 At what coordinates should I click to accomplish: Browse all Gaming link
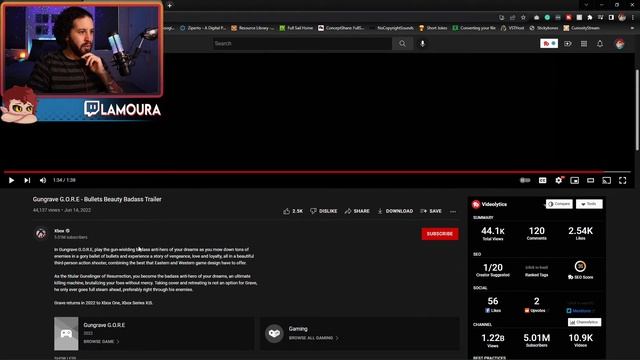(x=313, y=338)
